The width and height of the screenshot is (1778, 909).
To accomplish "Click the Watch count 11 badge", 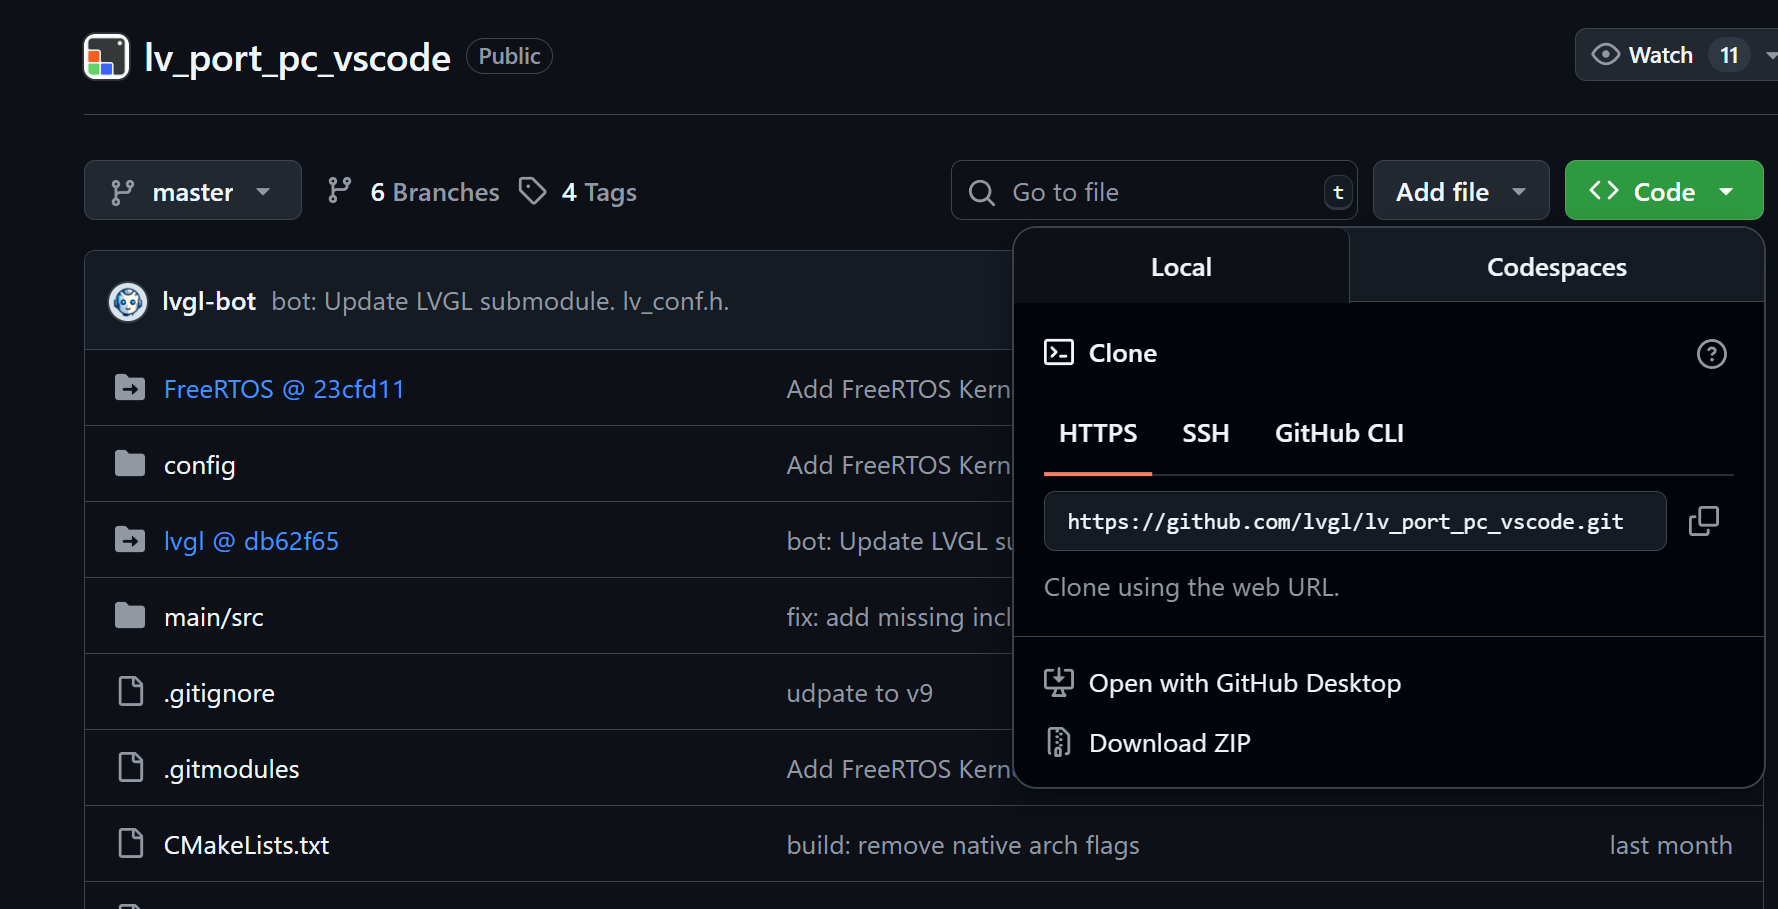I will [1729, 55].
